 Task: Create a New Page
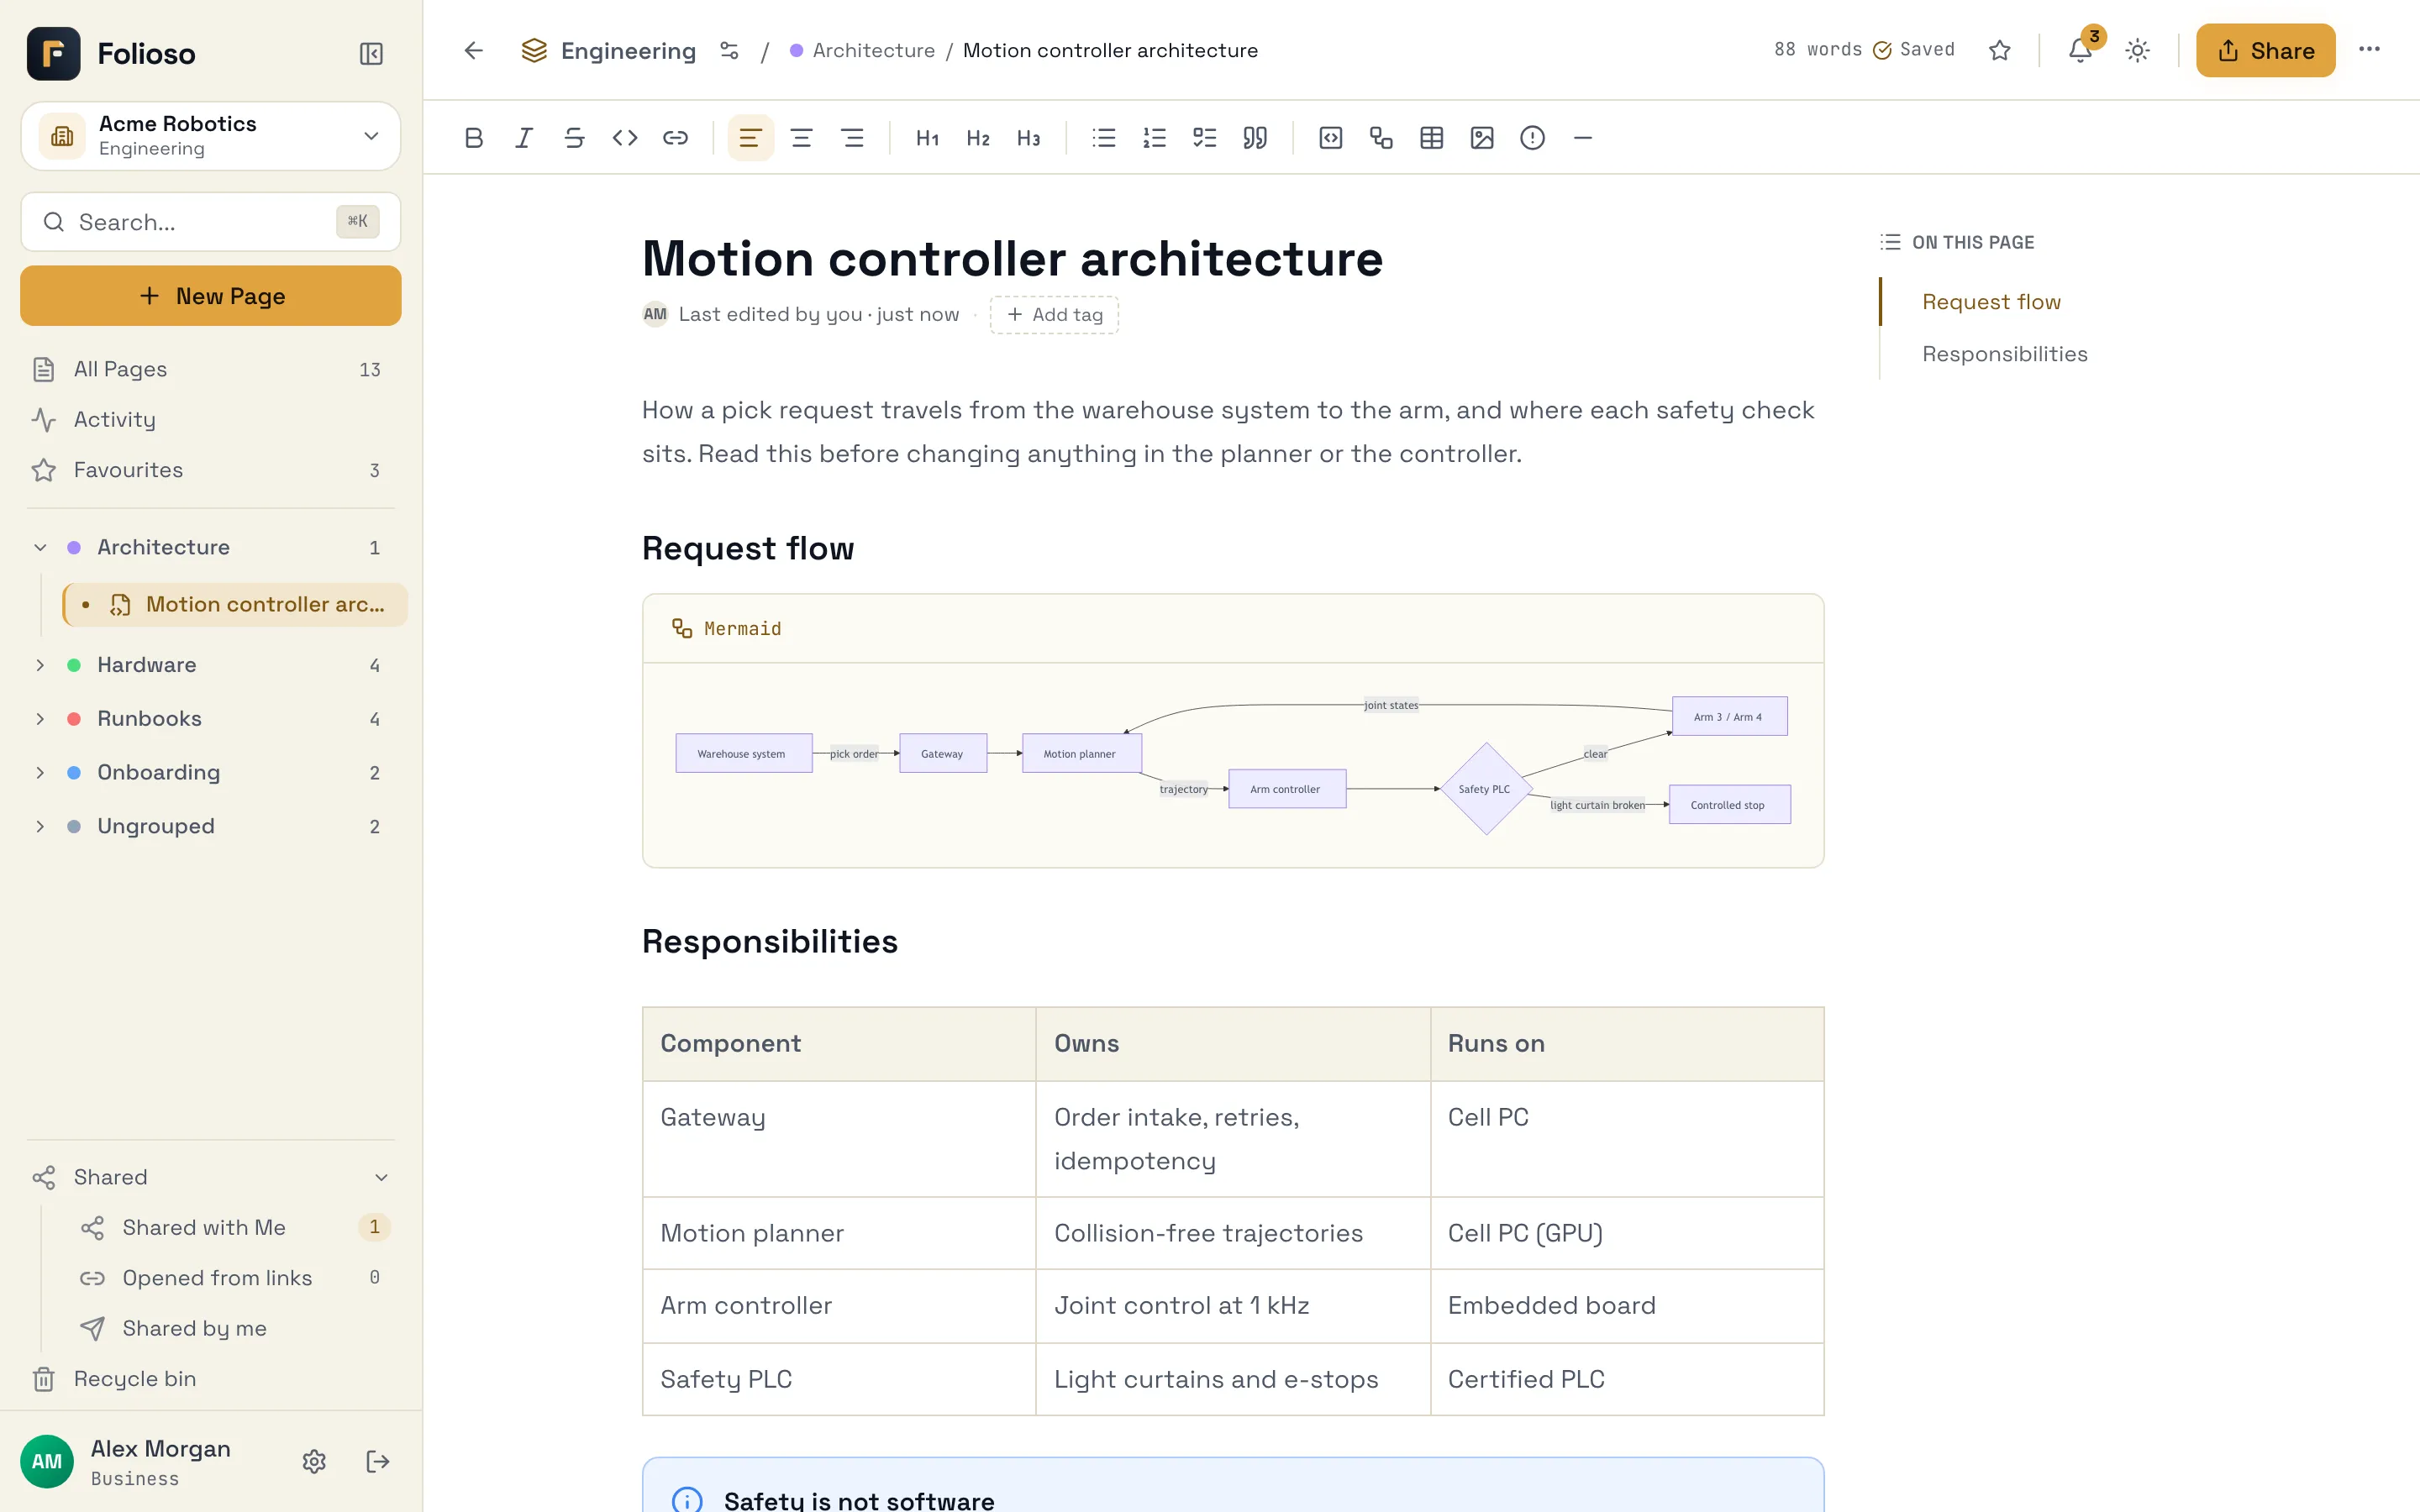click(211, 296)
